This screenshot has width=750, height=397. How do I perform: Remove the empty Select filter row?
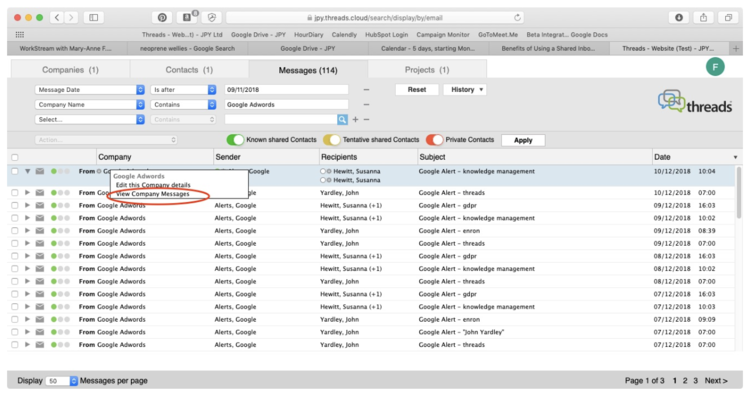tap(366, 120)
